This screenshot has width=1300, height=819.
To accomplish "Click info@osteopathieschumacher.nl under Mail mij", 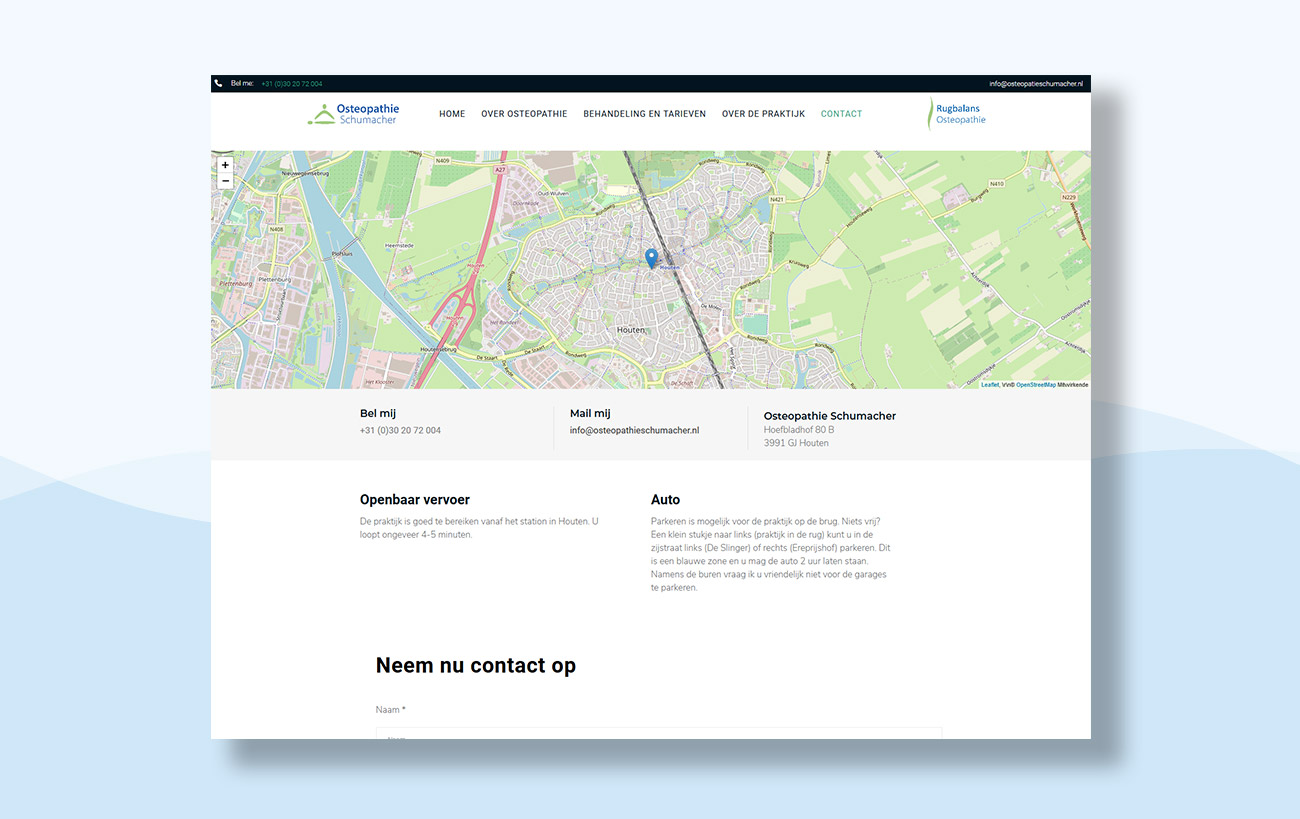I will tap(634, 430).
